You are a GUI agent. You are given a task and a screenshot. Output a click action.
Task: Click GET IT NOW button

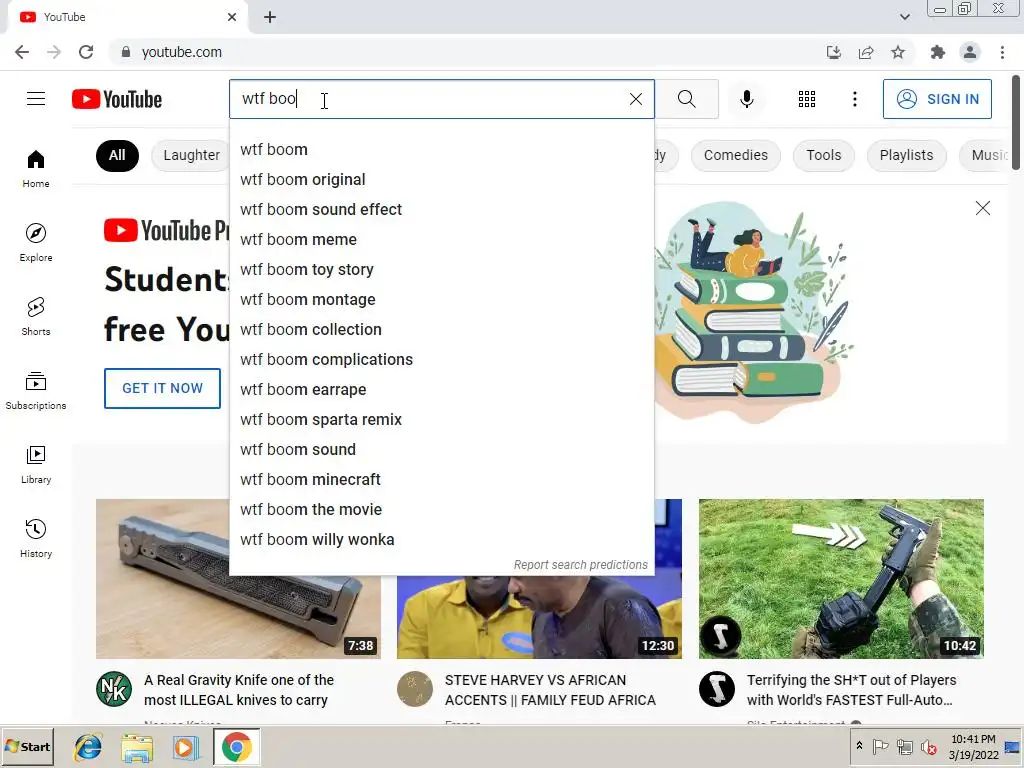pyautogui.click(x=163, y=389)
